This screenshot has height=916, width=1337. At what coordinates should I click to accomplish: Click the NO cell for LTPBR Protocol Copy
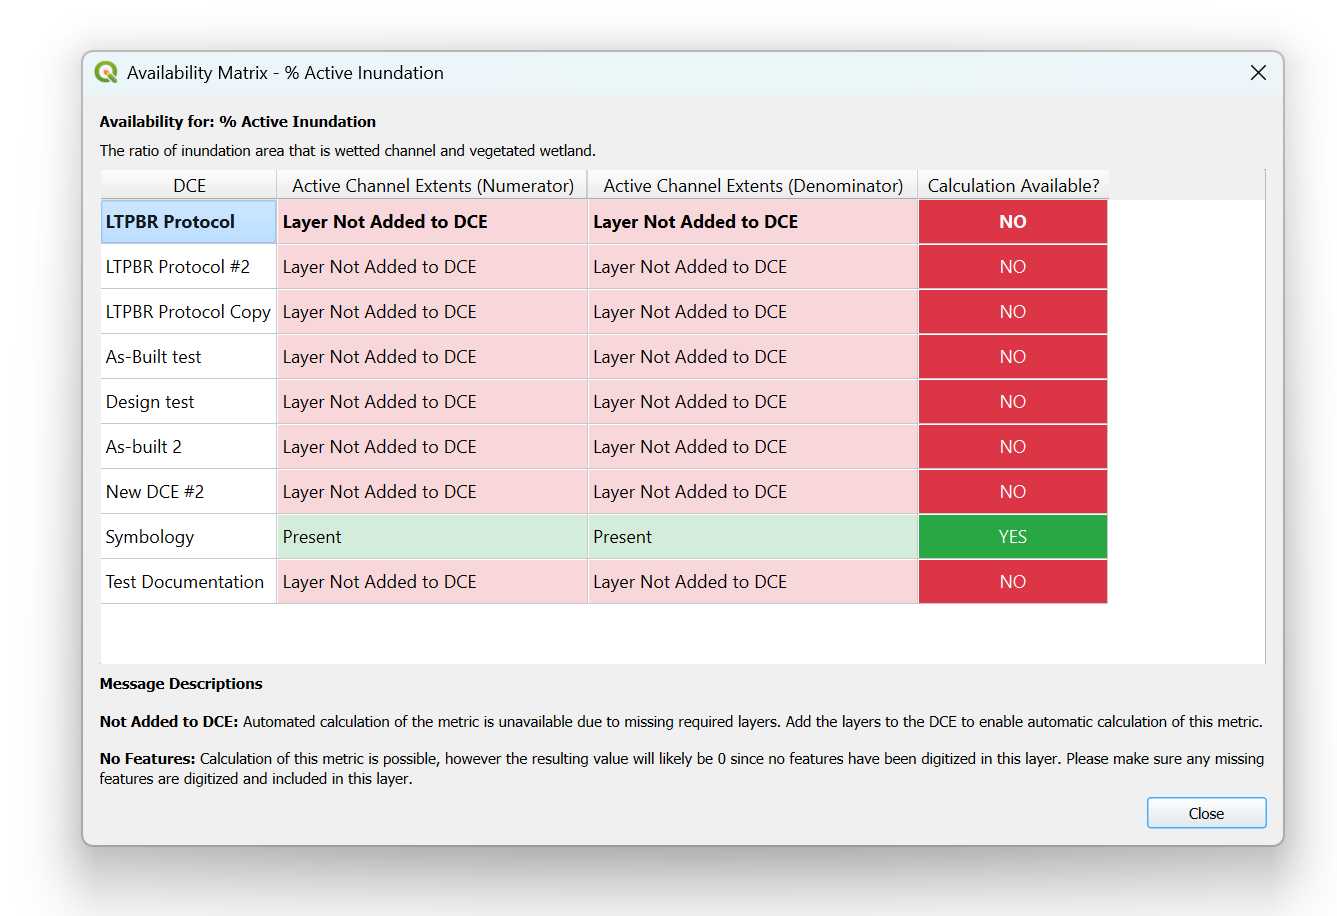coord(1013,312)
